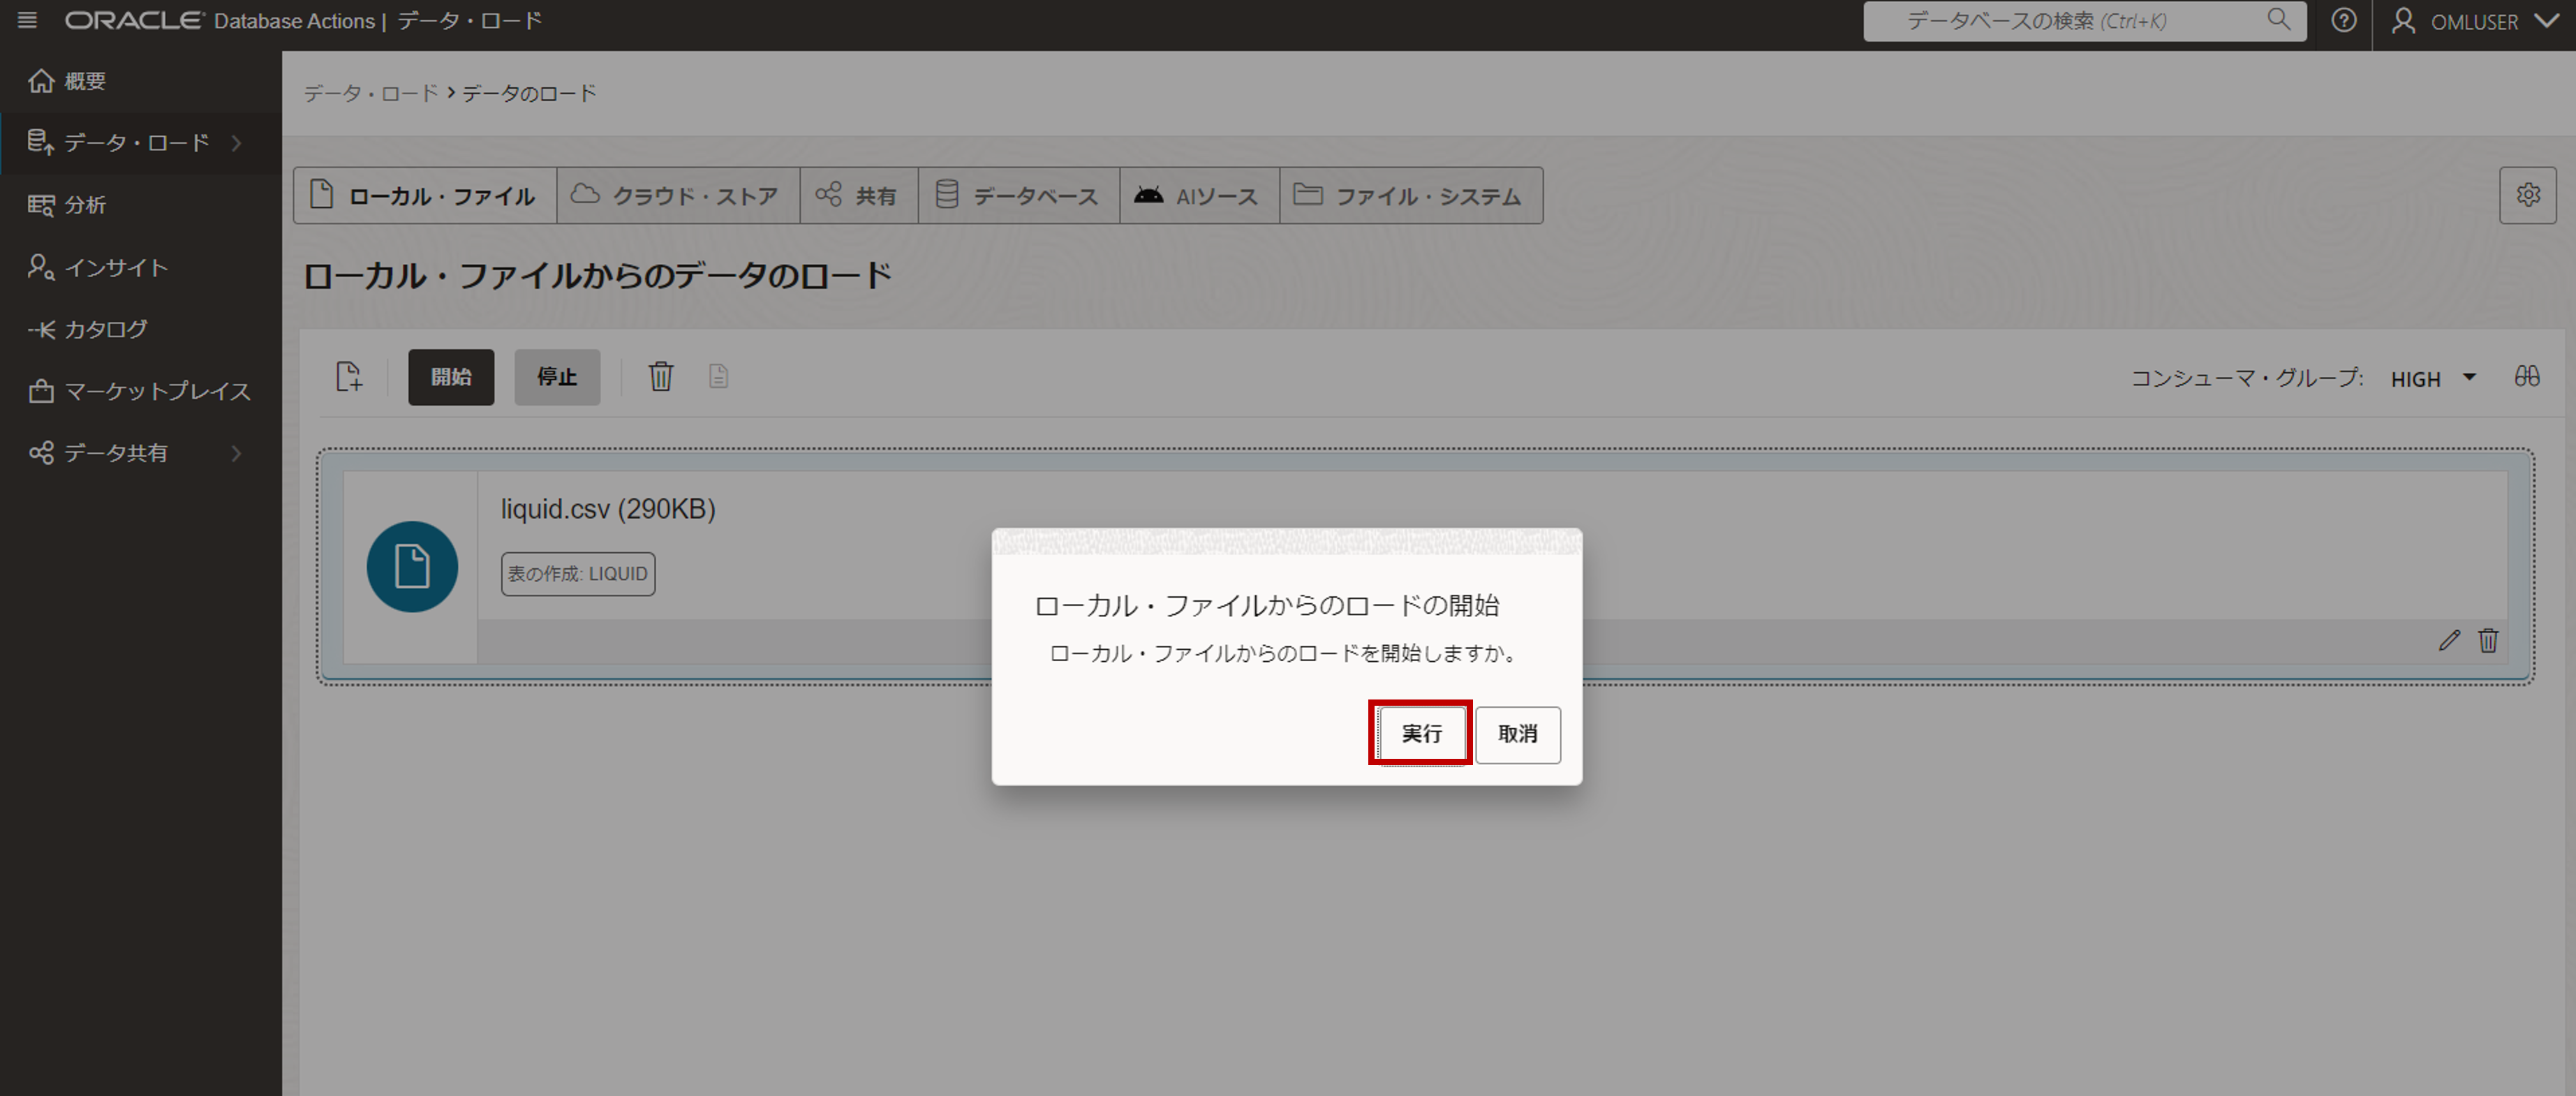Open data load settings gear
This screenshot has width=2576, height=1096.
point(2527,195)
